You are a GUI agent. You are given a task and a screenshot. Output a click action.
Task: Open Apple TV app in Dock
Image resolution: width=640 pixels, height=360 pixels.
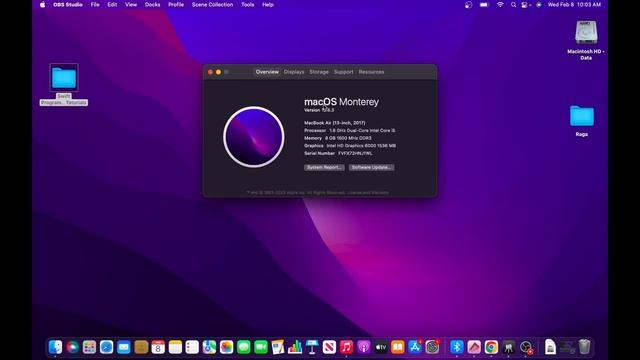pos(381,347)
